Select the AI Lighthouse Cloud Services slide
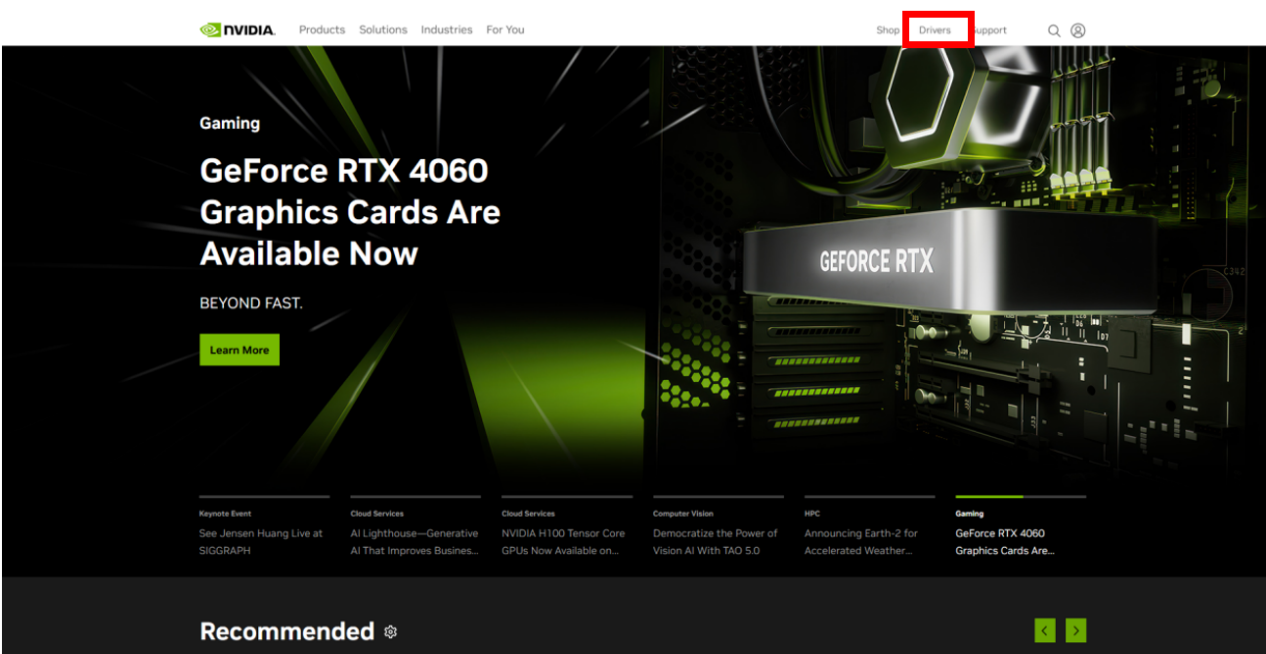The height and width of the screenshot is (654, 1266). point(415,527)
